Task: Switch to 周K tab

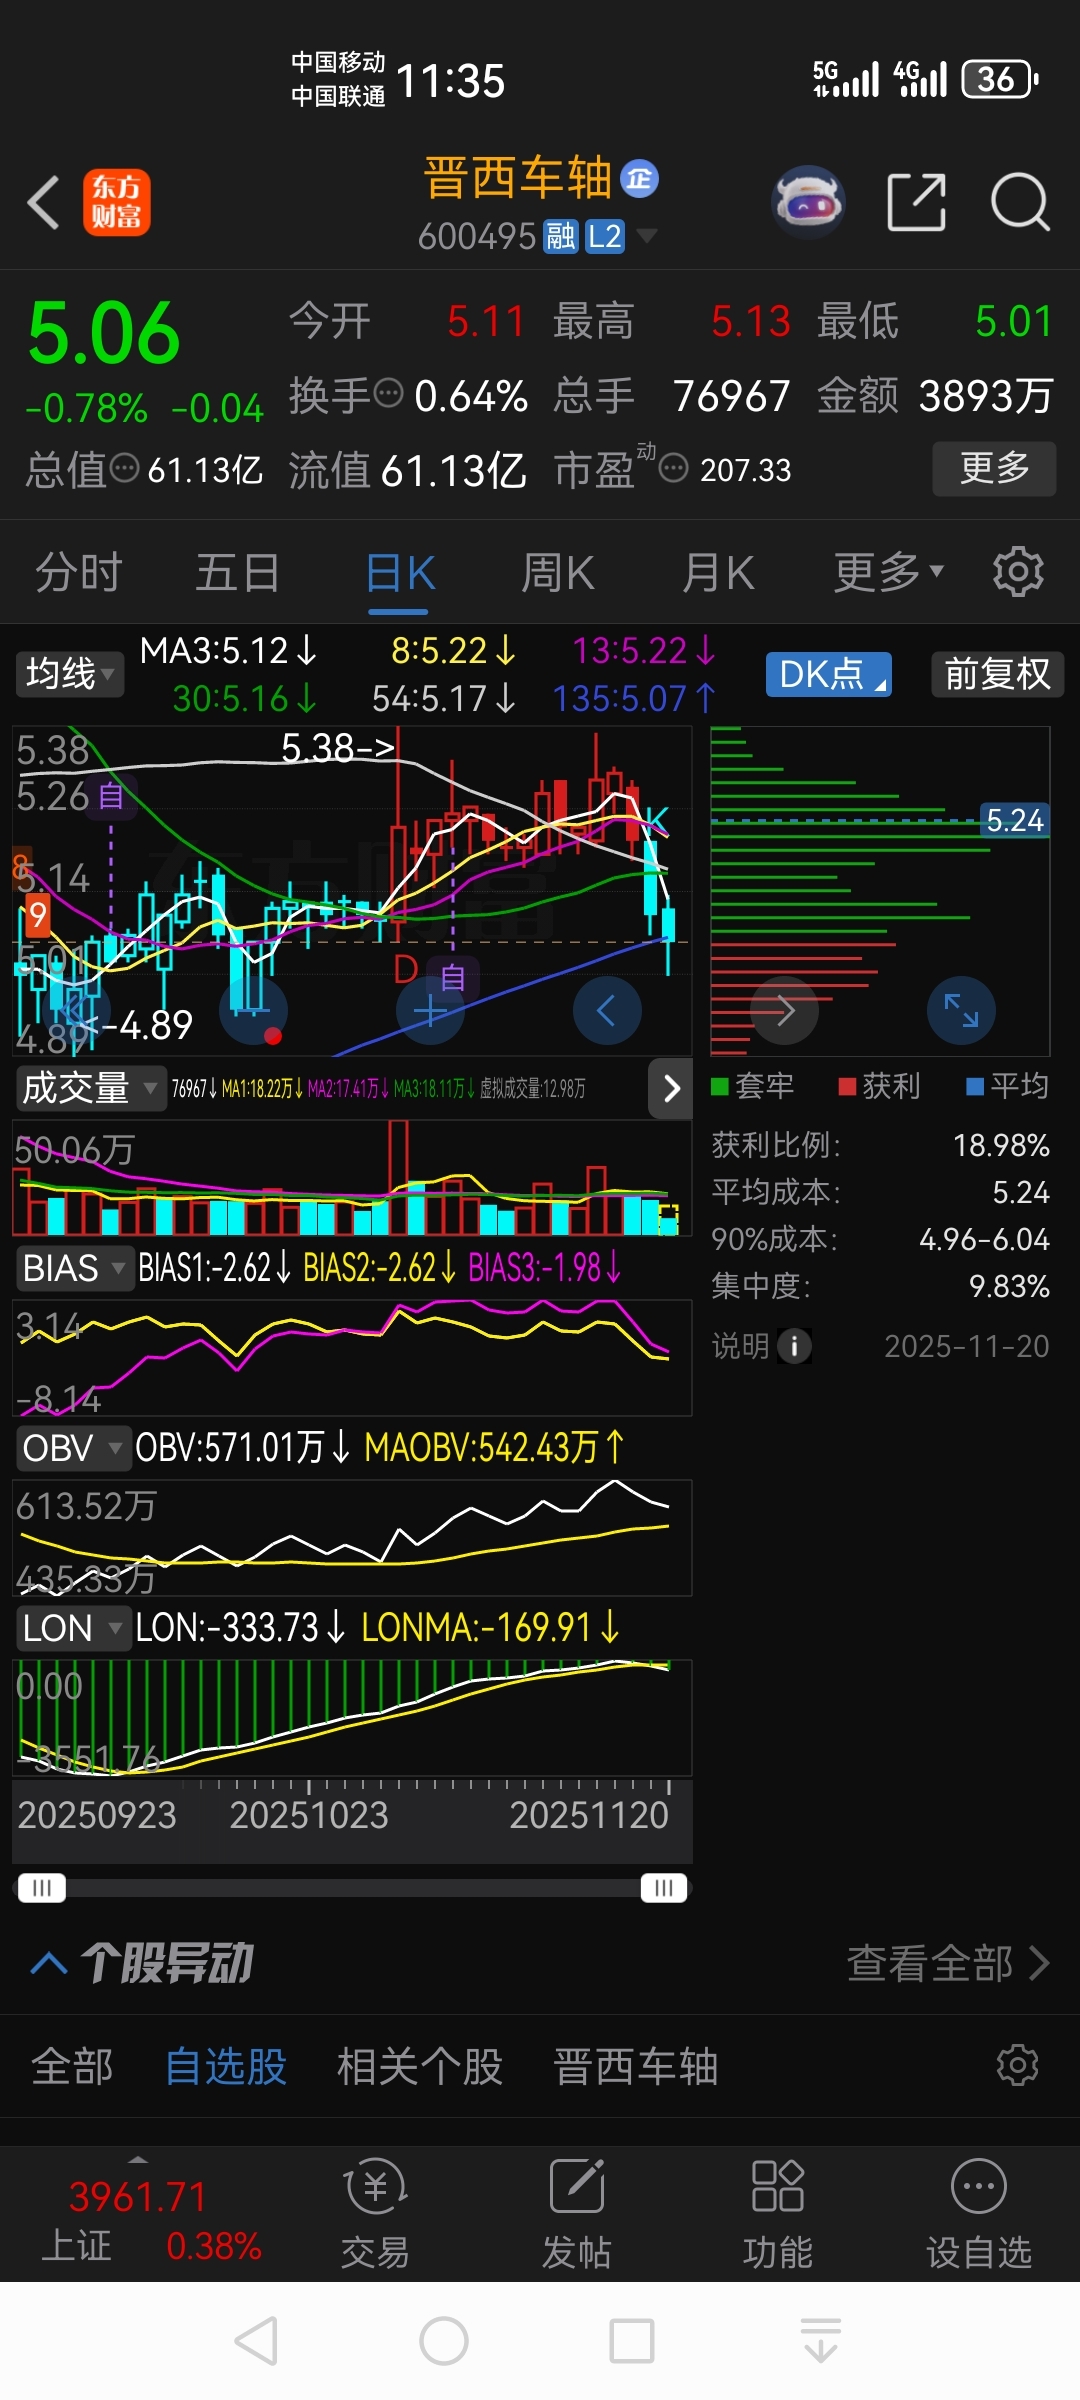Action: coord(558,573)
